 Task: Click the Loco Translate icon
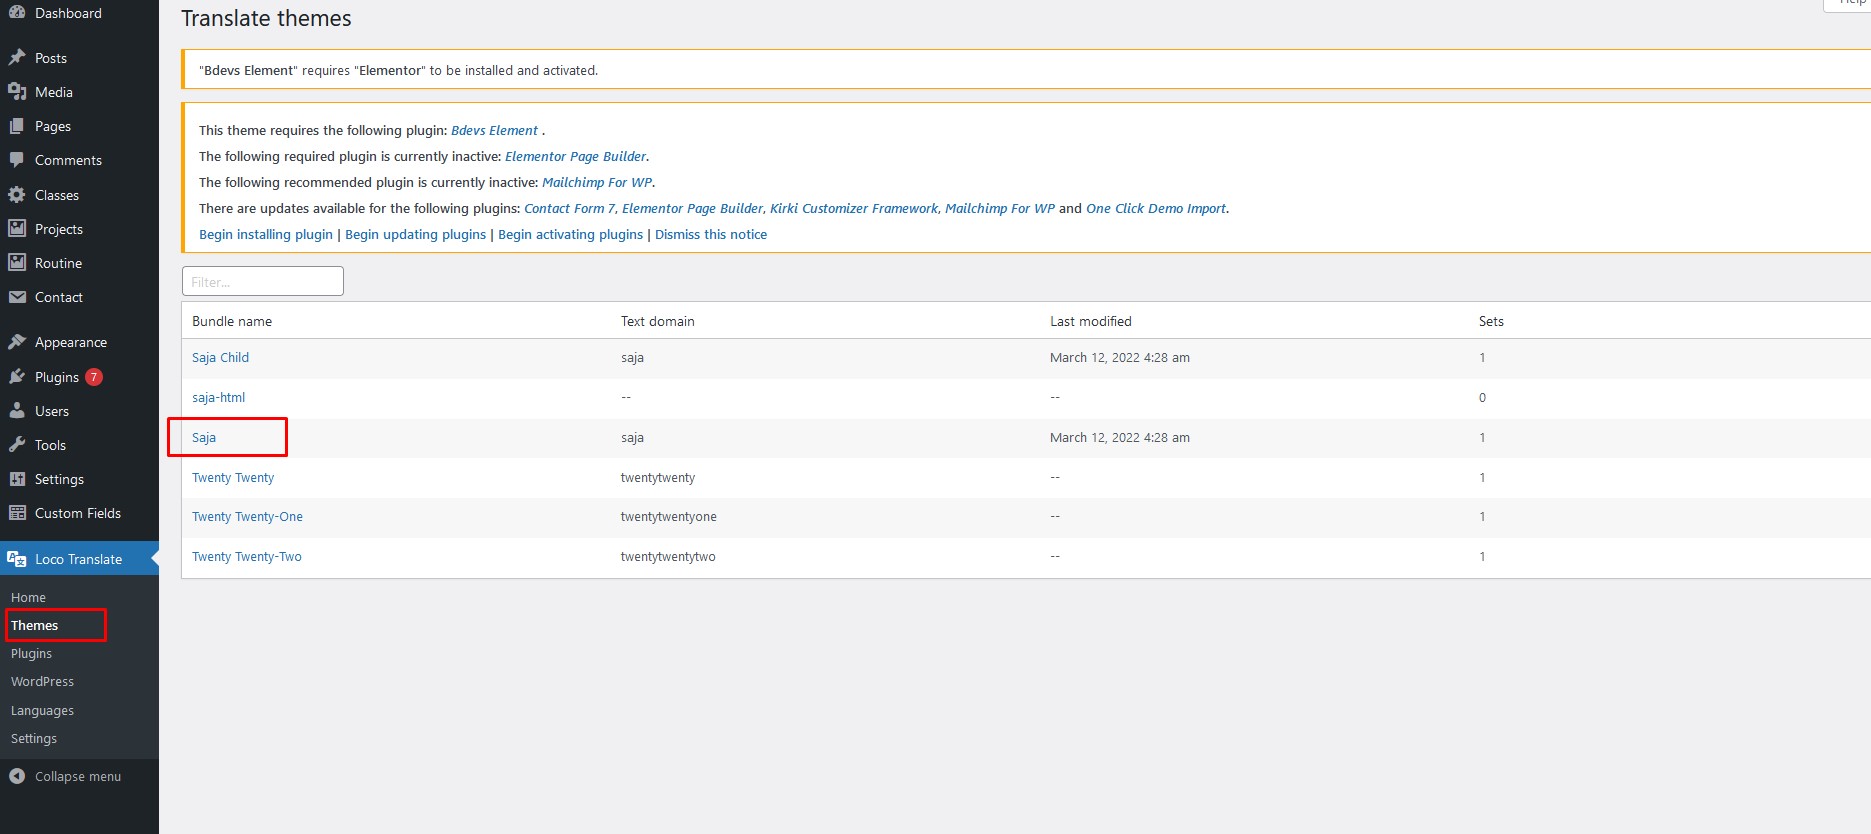(17, 559)
